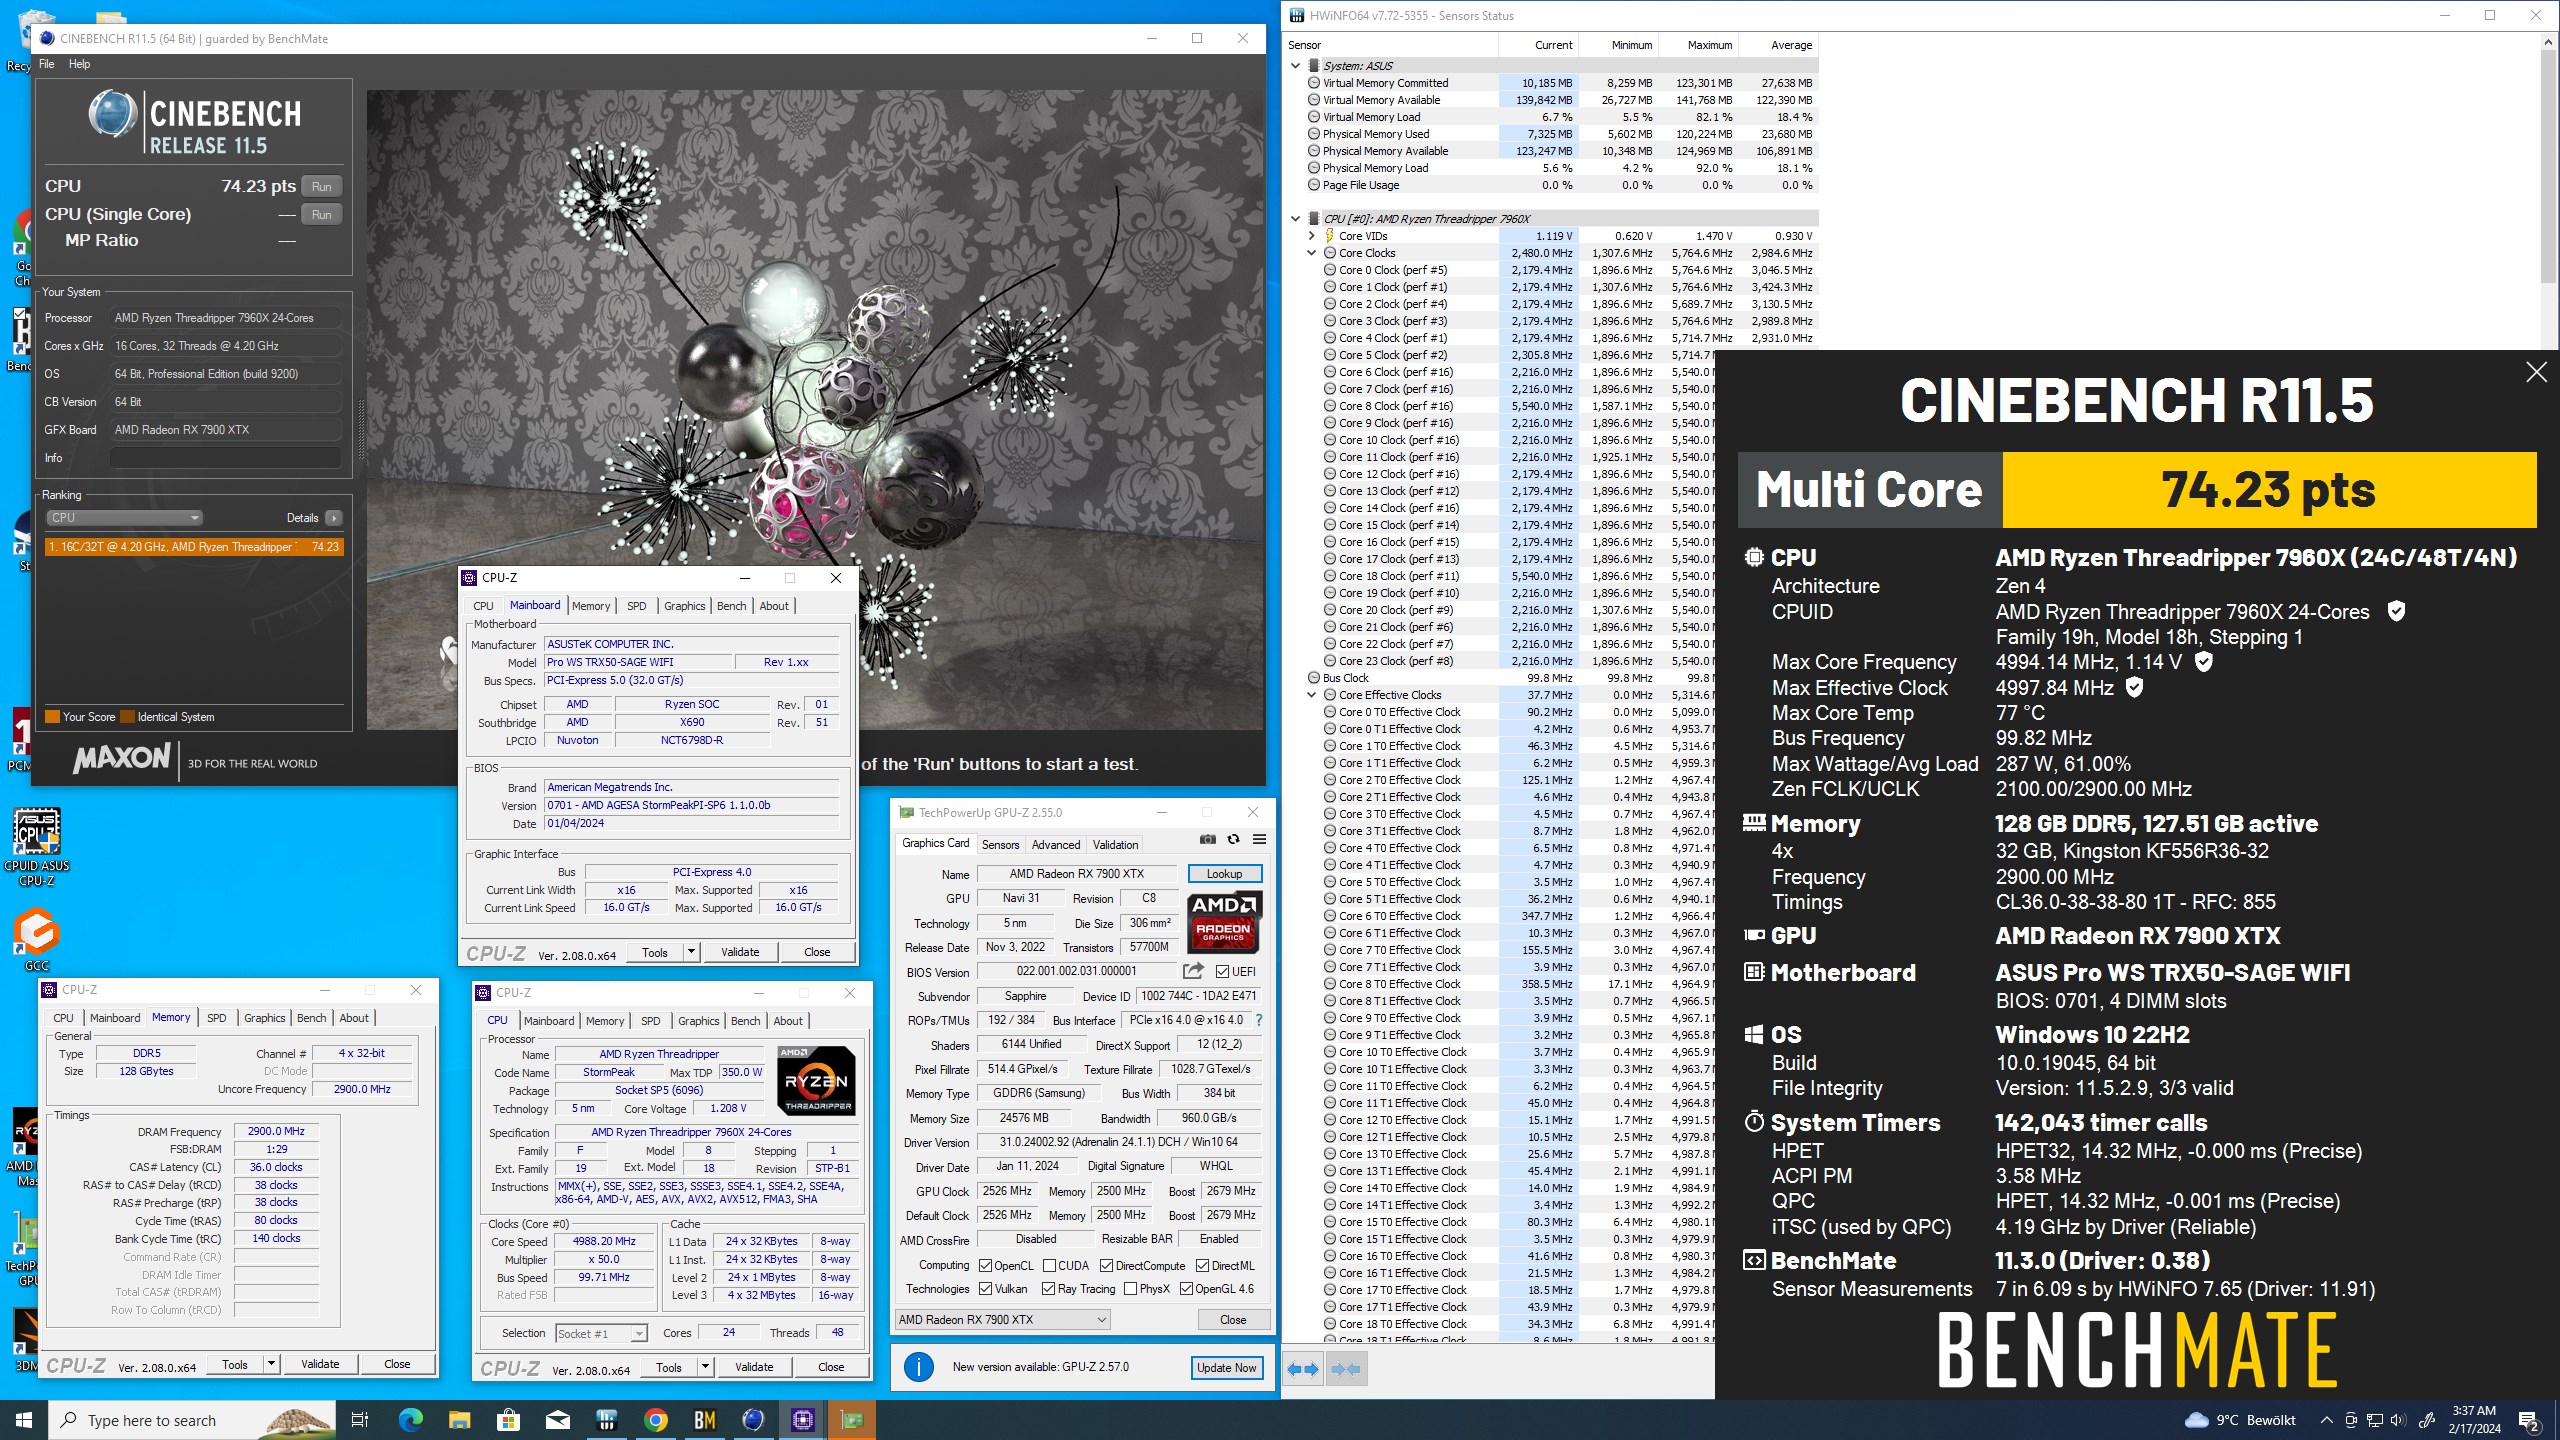The image size is (2560, 1440).
Task: Click the blue info icon in GPU-Z update bar
Action: pos(918,1367)
